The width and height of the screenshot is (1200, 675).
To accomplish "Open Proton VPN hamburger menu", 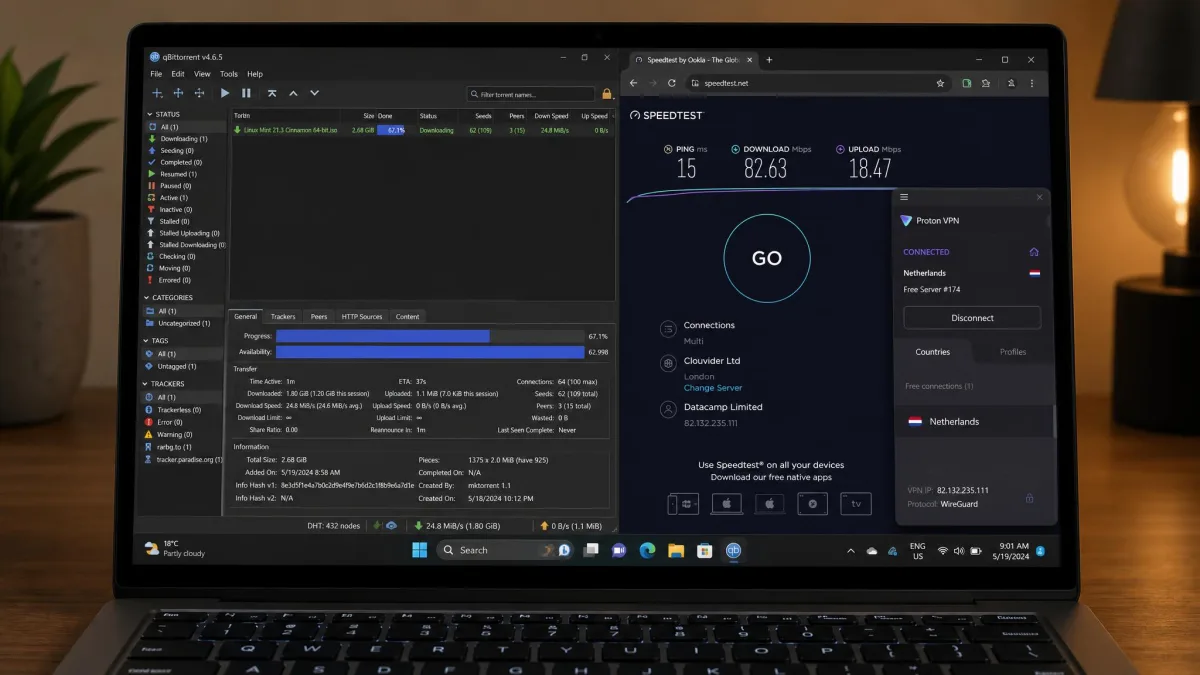I will coord(904,197).
